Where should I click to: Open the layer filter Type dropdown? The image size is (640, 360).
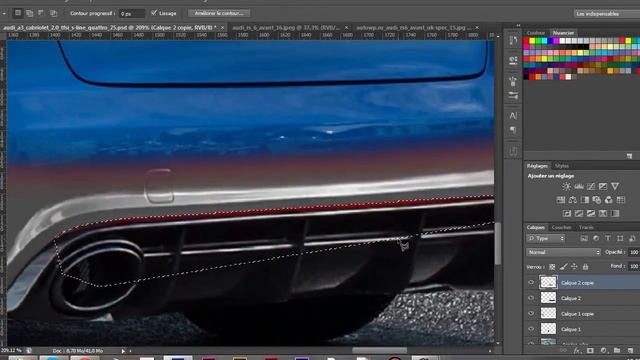tap(546, 238)
